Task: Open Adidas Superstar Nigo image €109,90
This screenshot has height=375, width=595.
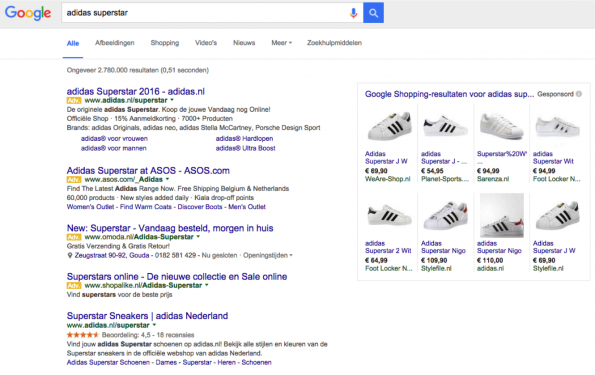Action: pyautogui.click(x=445, y=216)
